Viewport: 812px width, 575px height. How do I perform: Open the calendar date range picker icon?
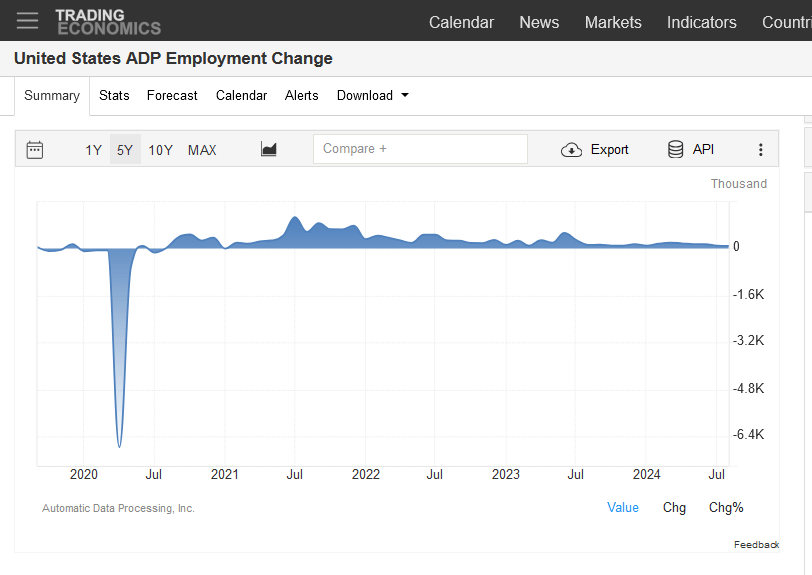pyautogui.click(x=35, y=150)
